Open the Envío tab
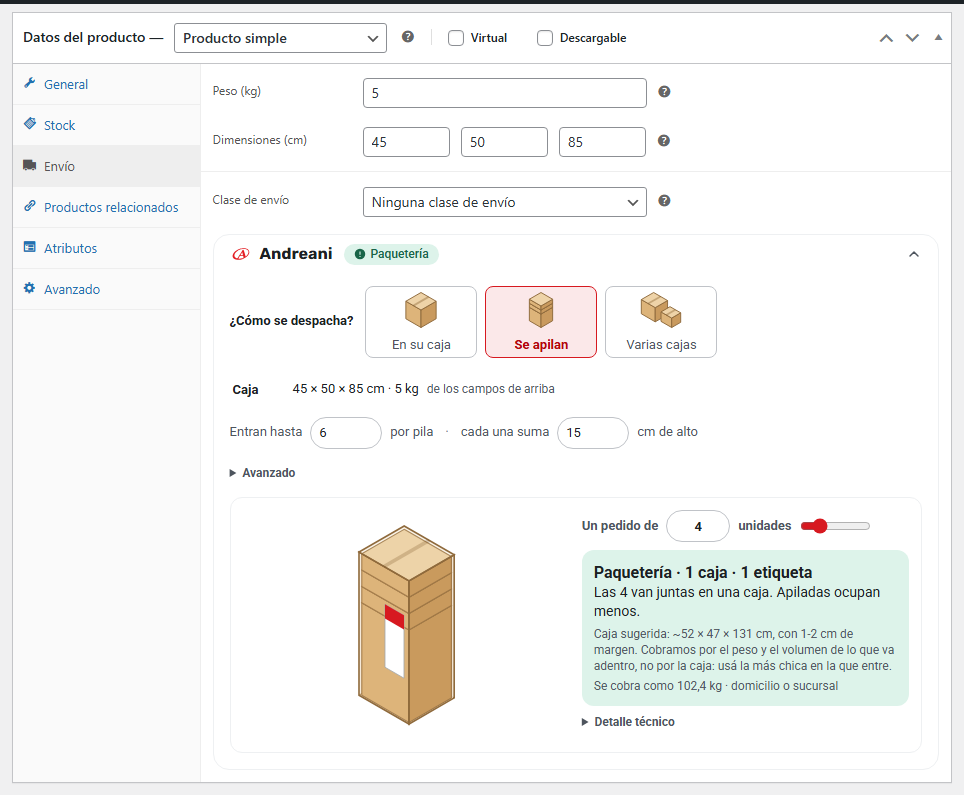The height and width of the screenshot is (795, 964). pos(106,166)
